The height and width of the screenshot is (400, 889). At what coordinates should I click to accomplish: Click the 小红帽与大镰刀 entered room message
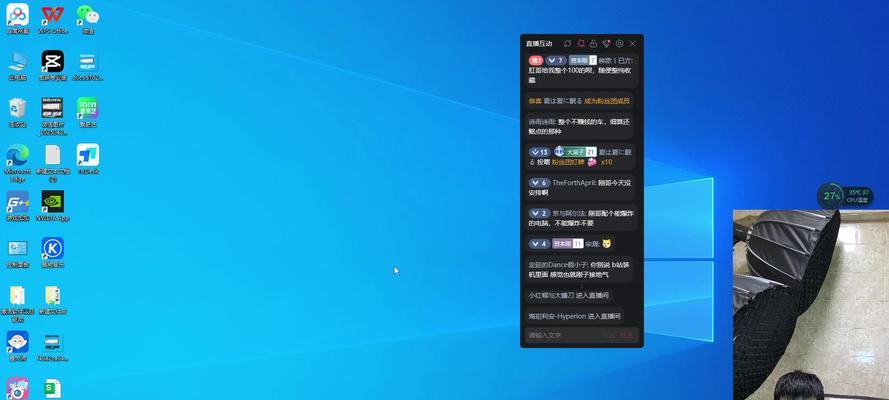569,296
